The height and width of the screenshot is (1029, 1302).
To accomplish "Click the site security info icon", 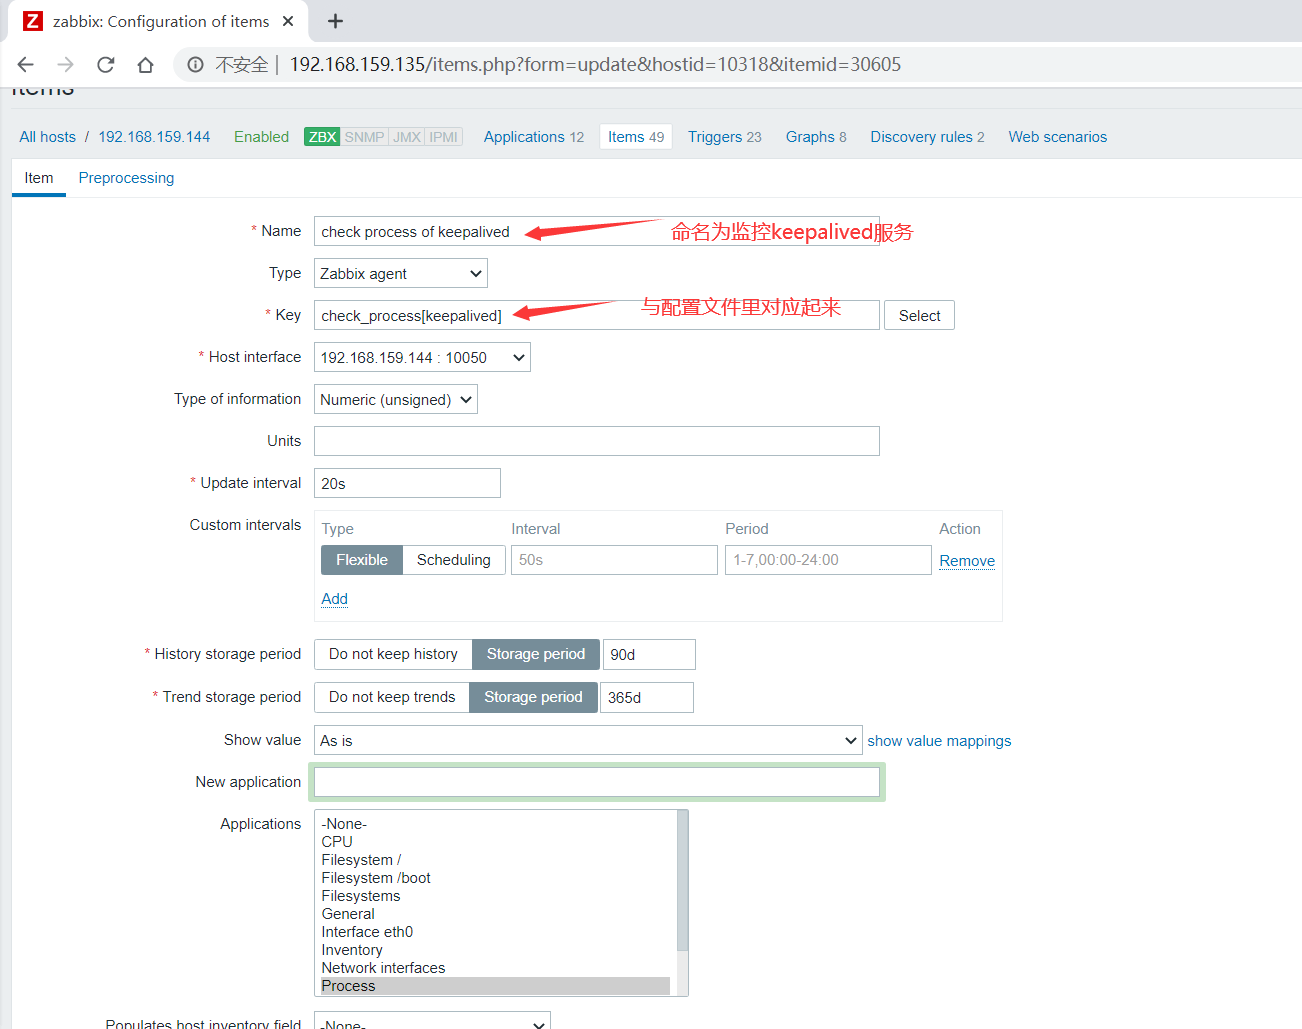I will tap(196, 65).
